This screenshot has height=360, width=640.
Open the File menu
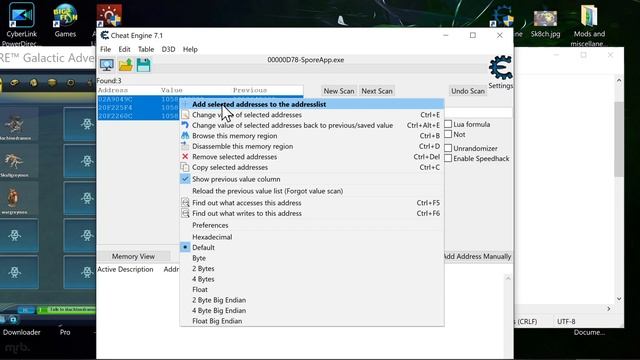(105, 49)
